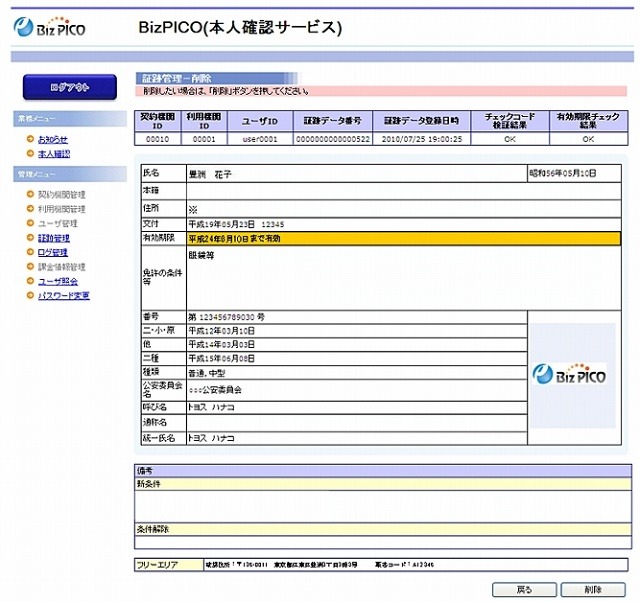Click the ログアウト button
This screenshot has width=640, height=603.
pyautogui.click(x=70, y=87)
